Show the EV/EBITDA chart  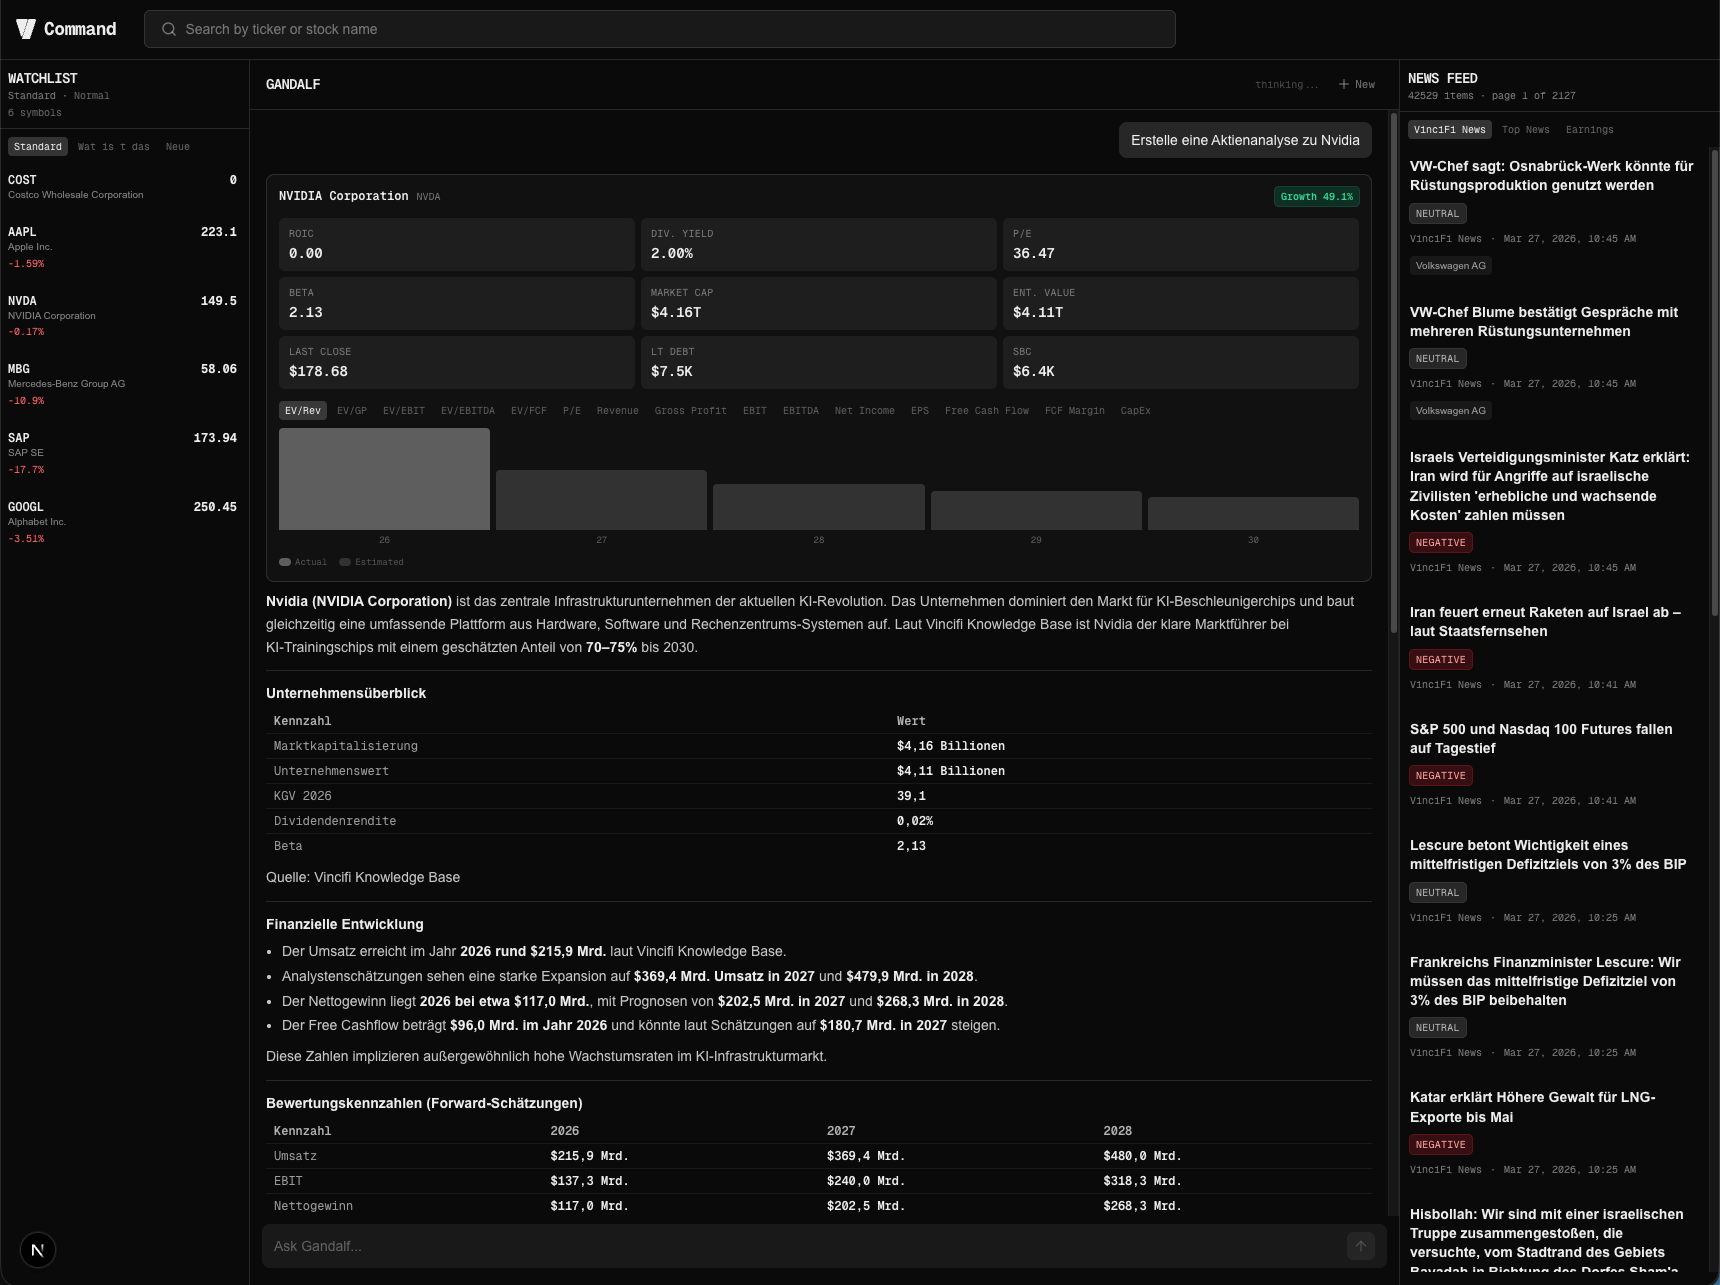tap(468, 411)
